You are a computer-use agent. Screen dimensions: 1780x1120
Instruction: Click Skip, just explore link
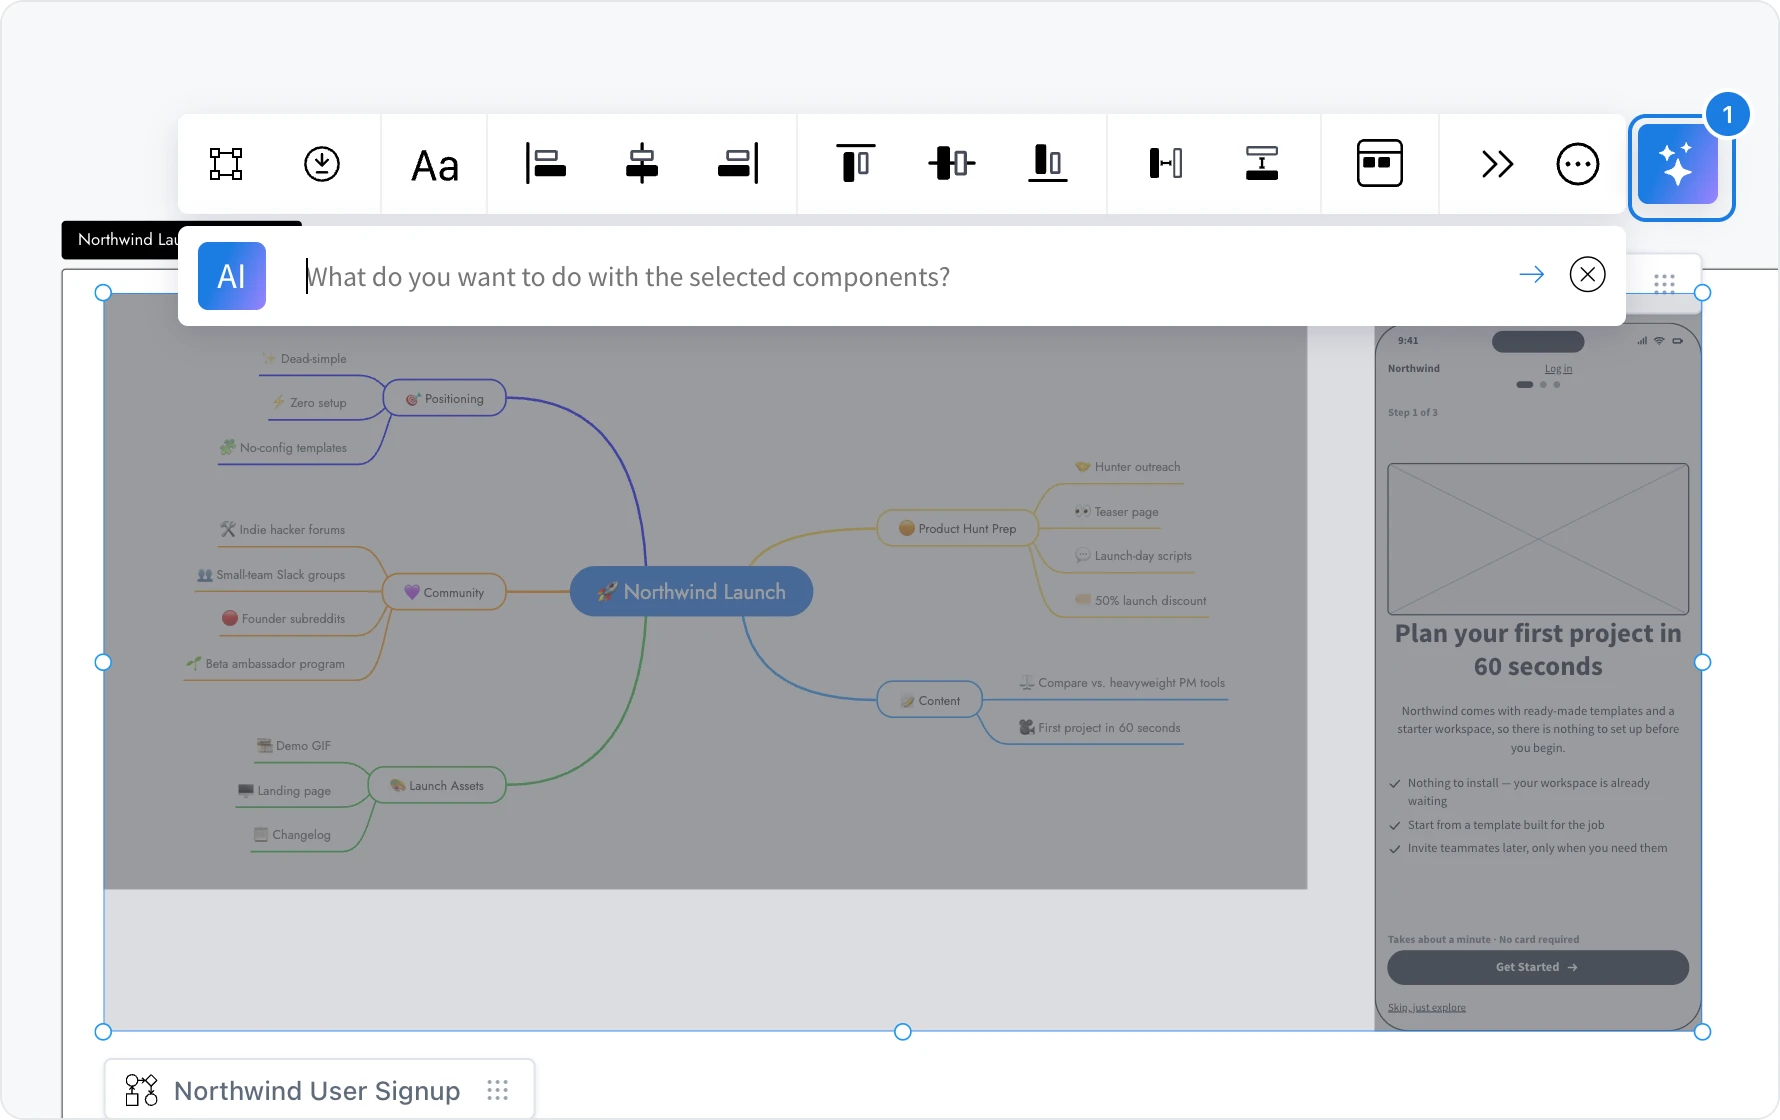pos(1426,1007)
